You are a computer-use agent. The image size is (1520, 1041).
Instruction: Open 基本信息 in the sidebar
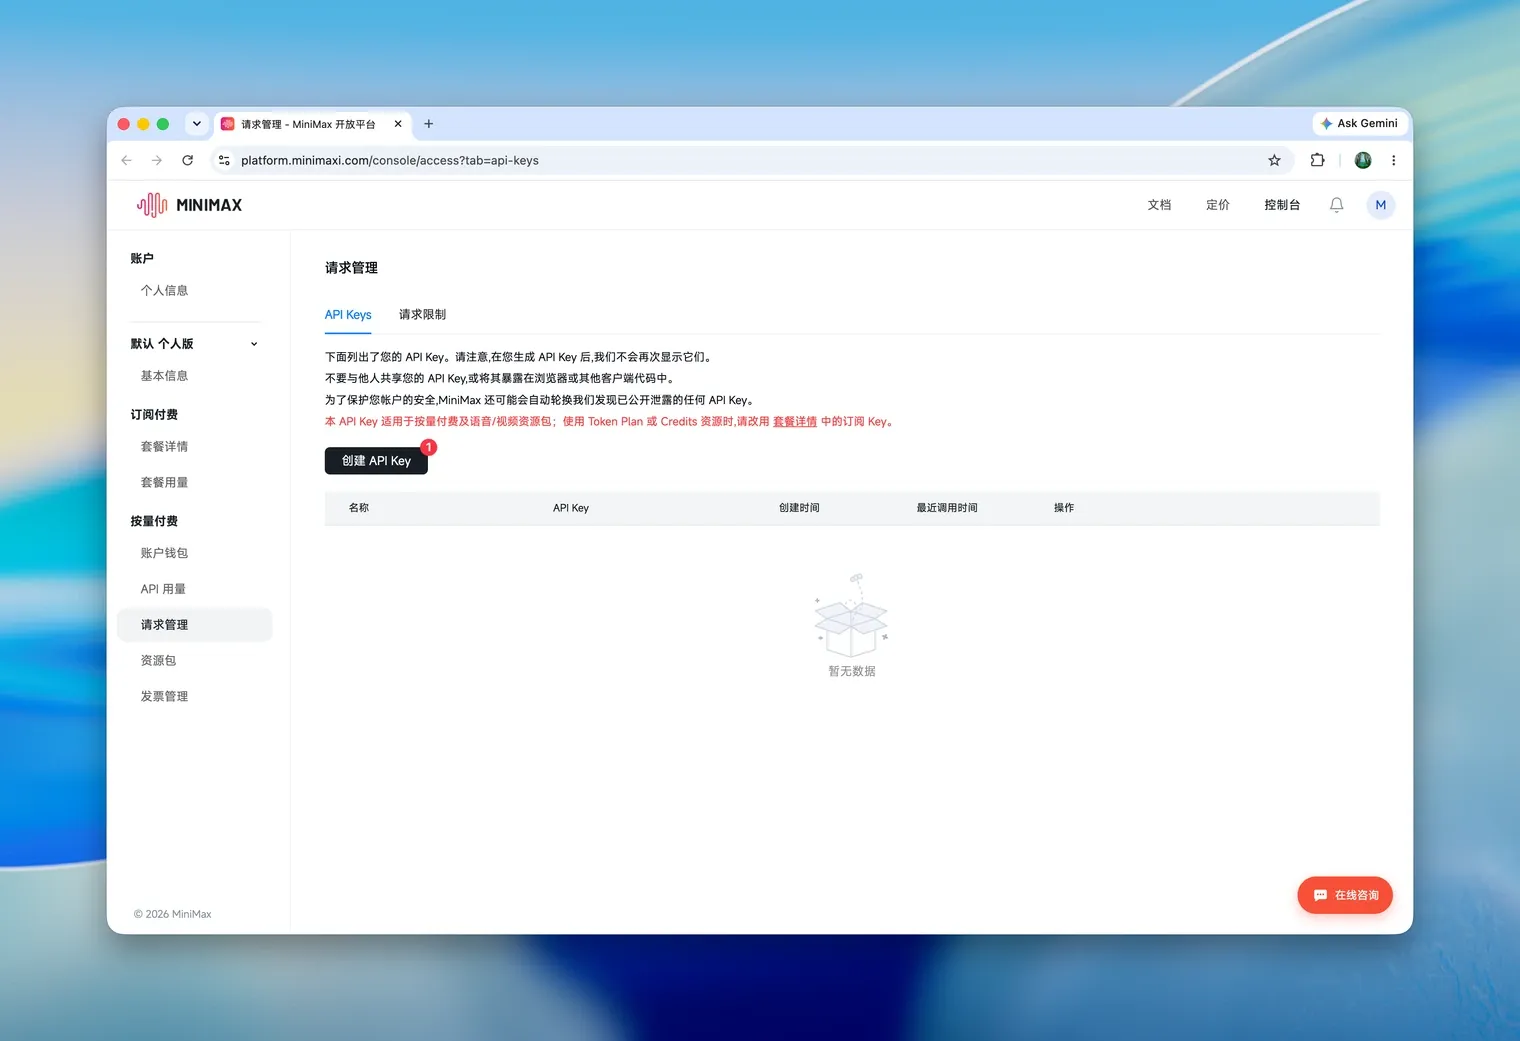point(165,376)
